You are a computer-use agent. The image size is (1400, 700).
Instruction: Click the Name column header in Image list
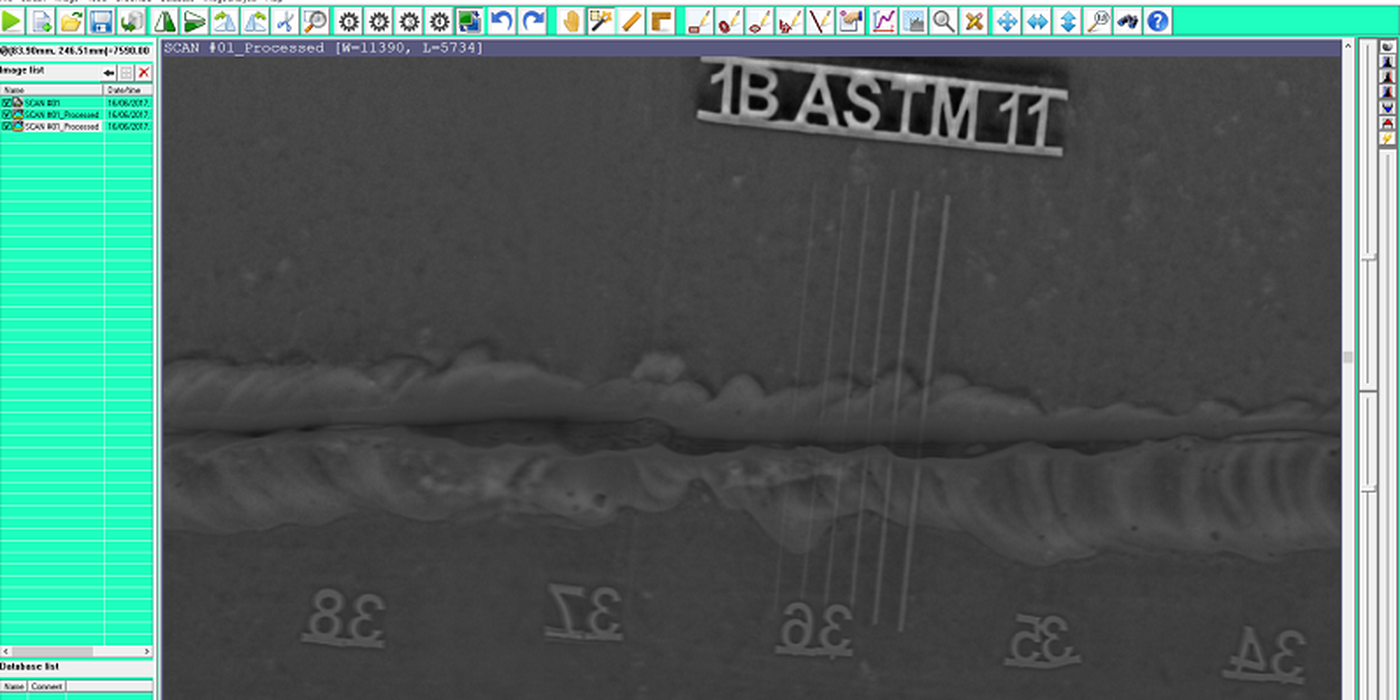[52, 90]
